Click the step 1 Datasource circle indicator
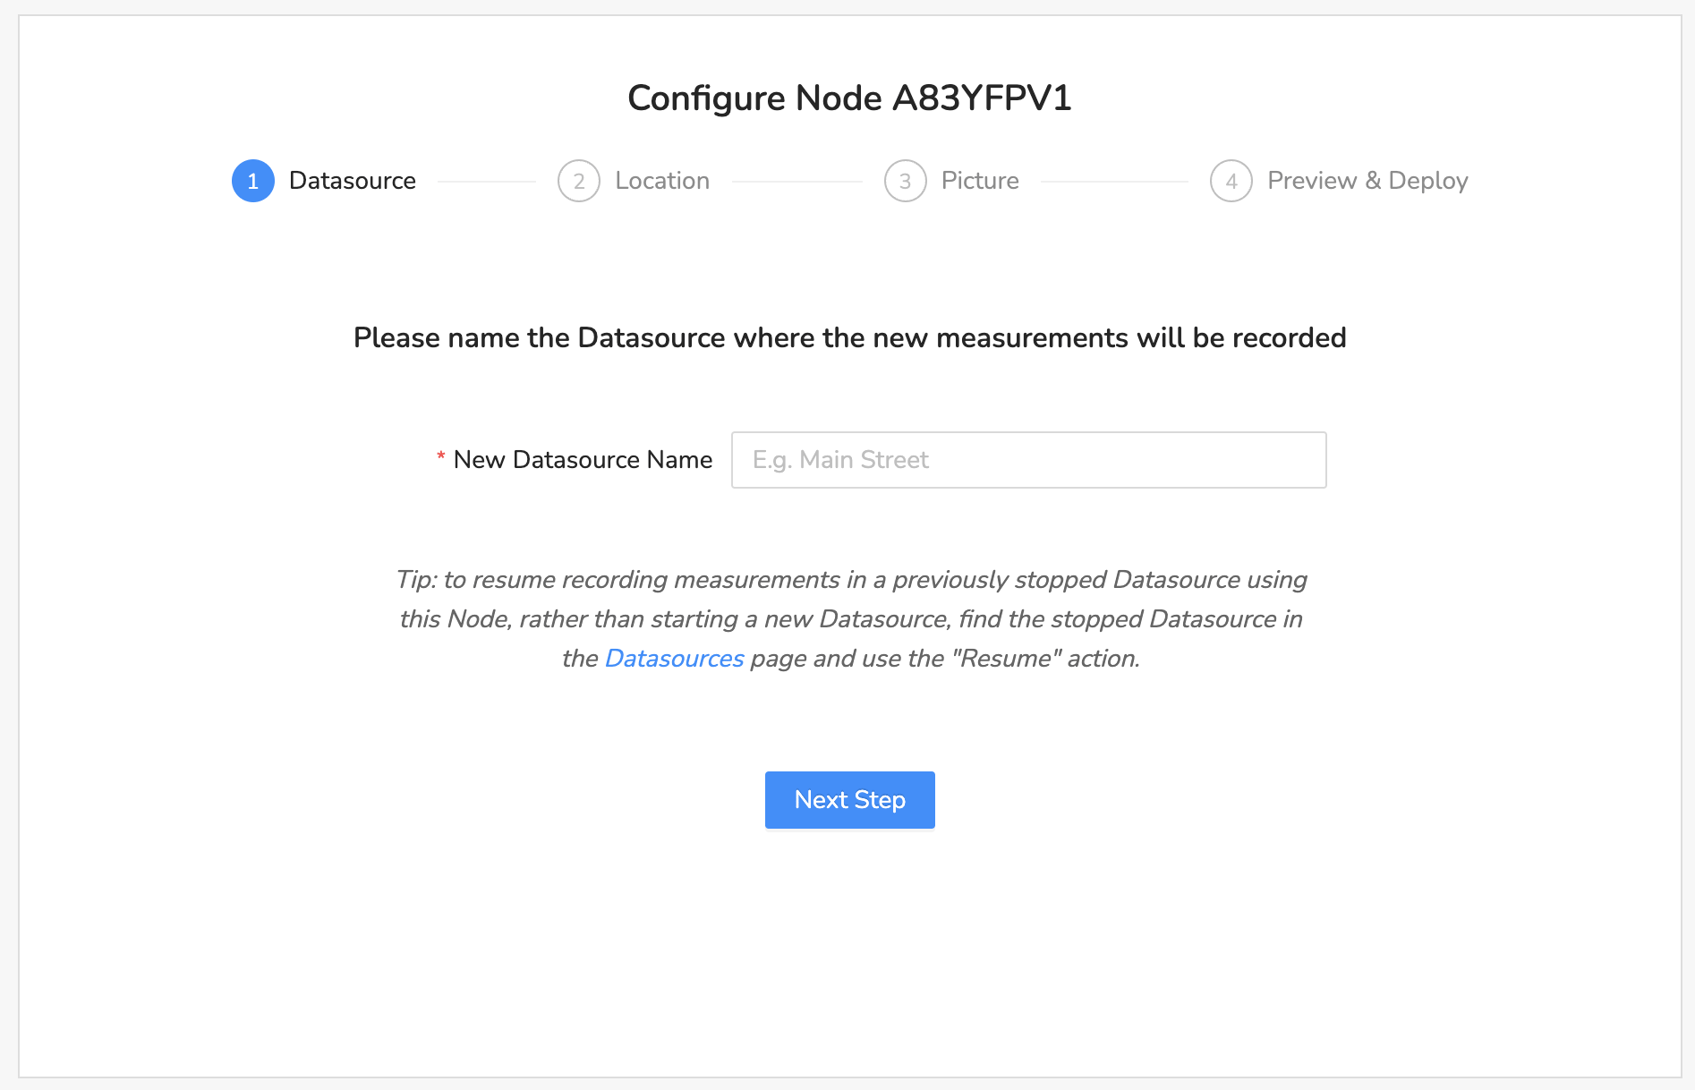The width and height of the screenshot is (1695, 1090). (x=253, y=181)
